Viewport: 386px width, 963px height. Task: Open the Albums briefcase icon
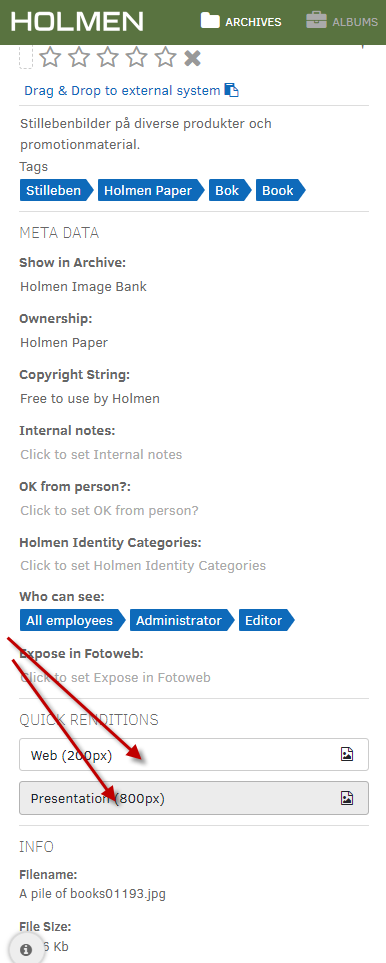[317, 20]
